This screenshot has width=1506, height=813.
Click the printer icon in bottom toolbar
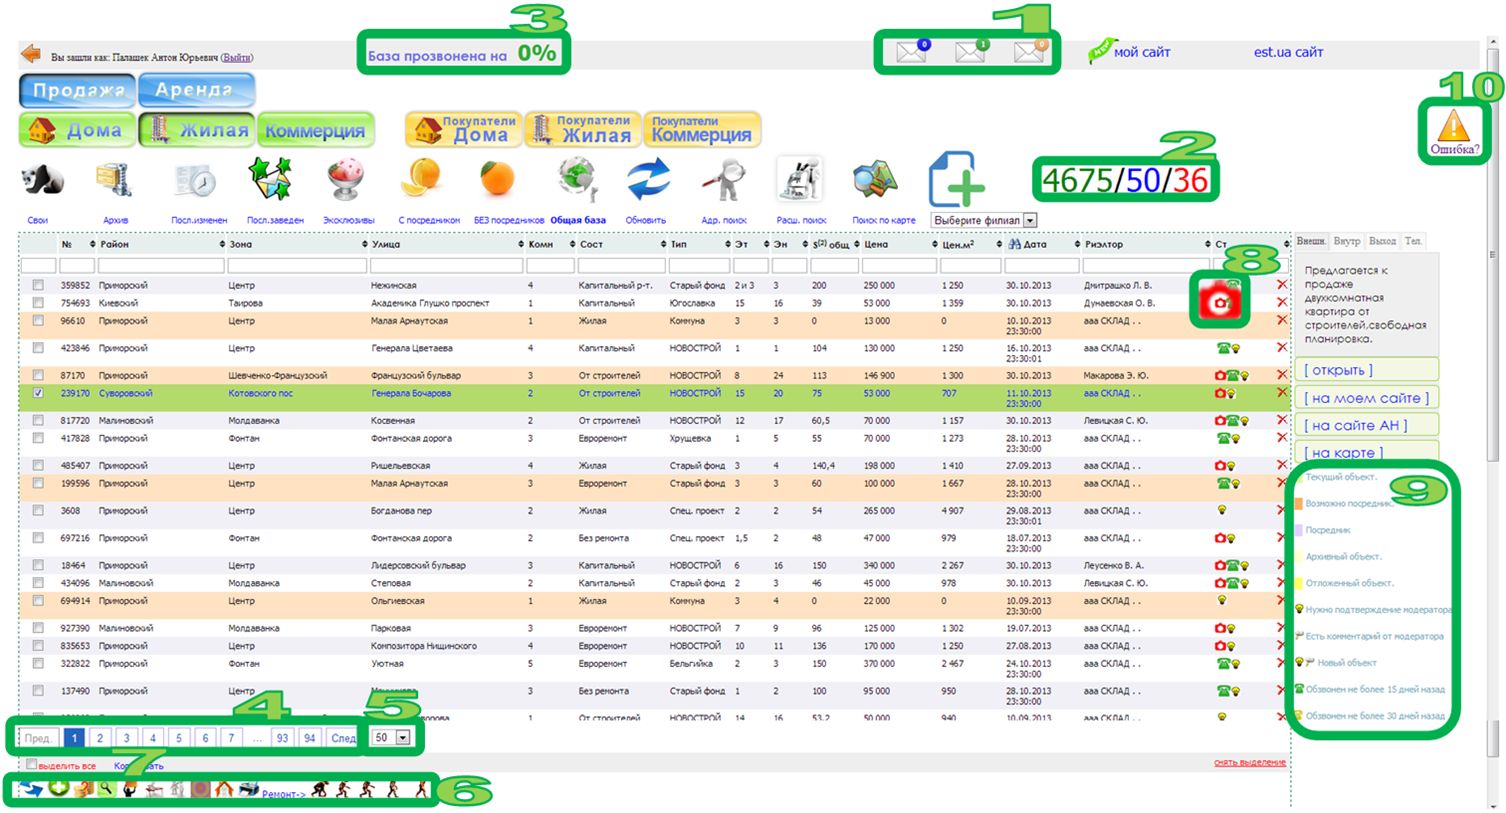pyautogui.click(x=249, y=789)
